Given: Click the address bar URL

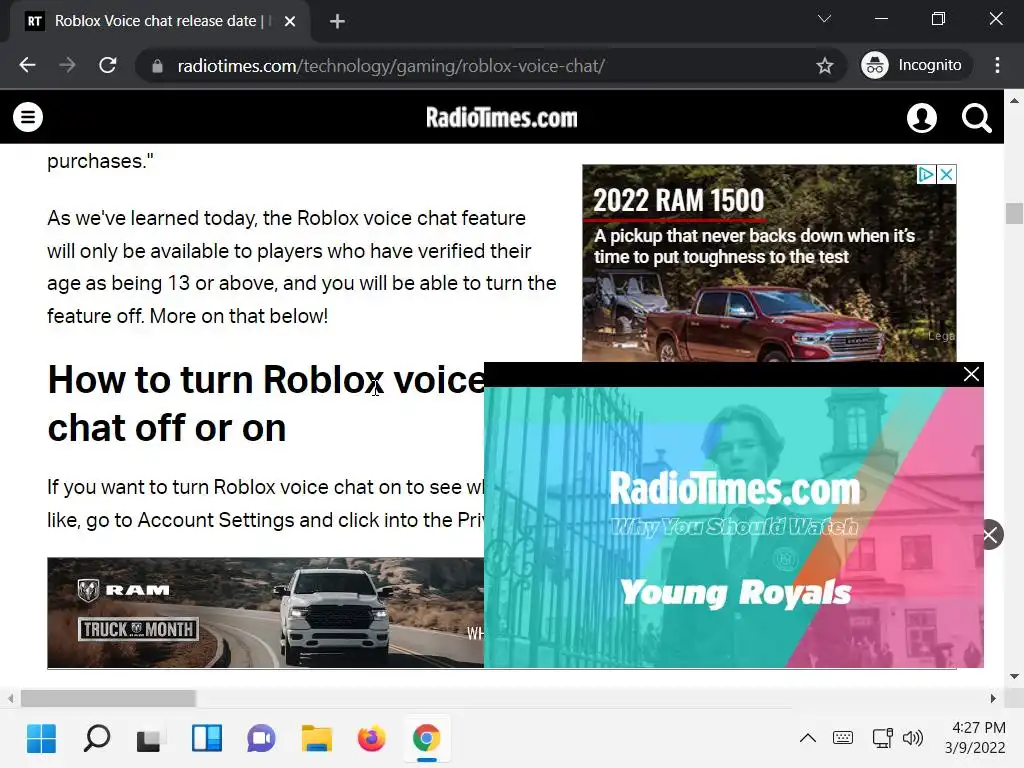Looking at the screenshot, I should (x=391, y=66).
